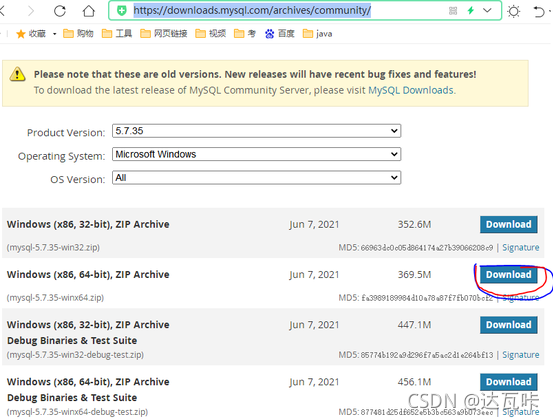The width and height of the screenshot is (554, 419).
Task: Go to the browser home page icon
Action: (x=89, y=11)
